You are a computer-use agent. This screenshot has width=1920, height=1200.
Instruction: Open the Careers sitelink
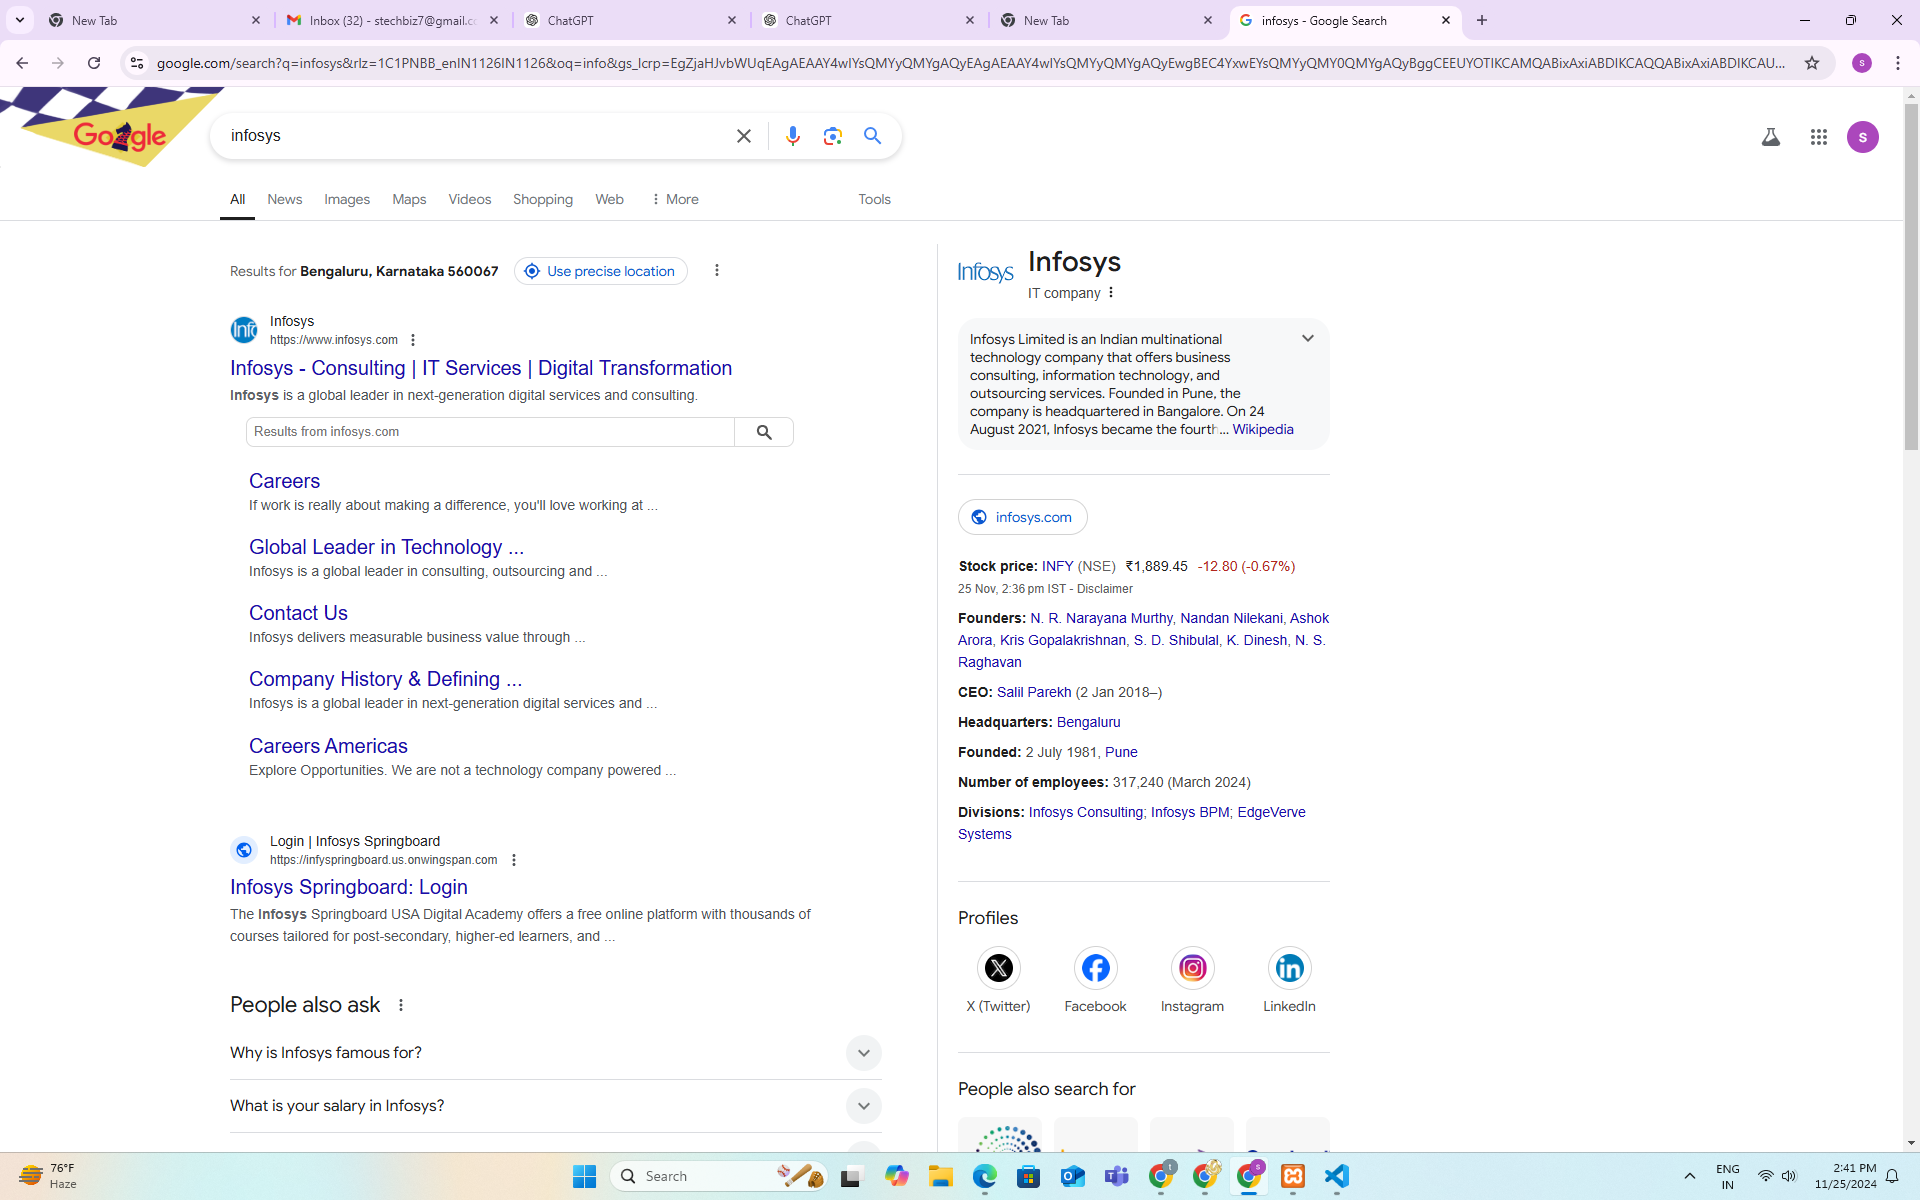284,481
